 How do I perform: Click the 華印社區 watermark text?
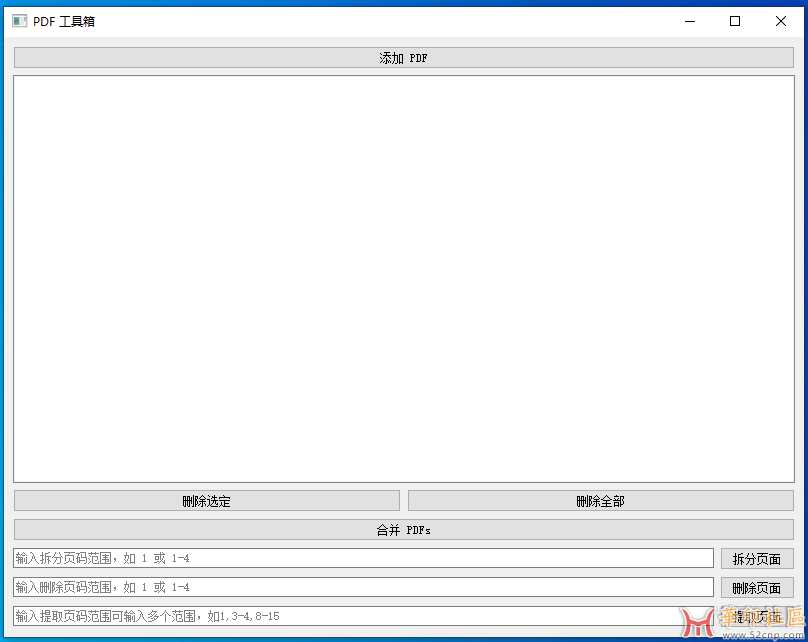click(x=762, y=618)
